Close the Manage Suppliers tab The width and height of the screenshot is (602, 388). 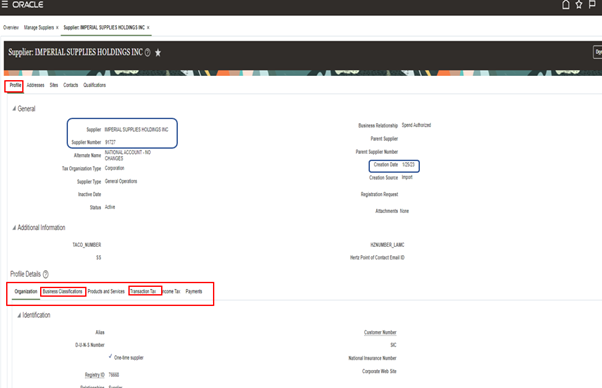tap(57, 28)
